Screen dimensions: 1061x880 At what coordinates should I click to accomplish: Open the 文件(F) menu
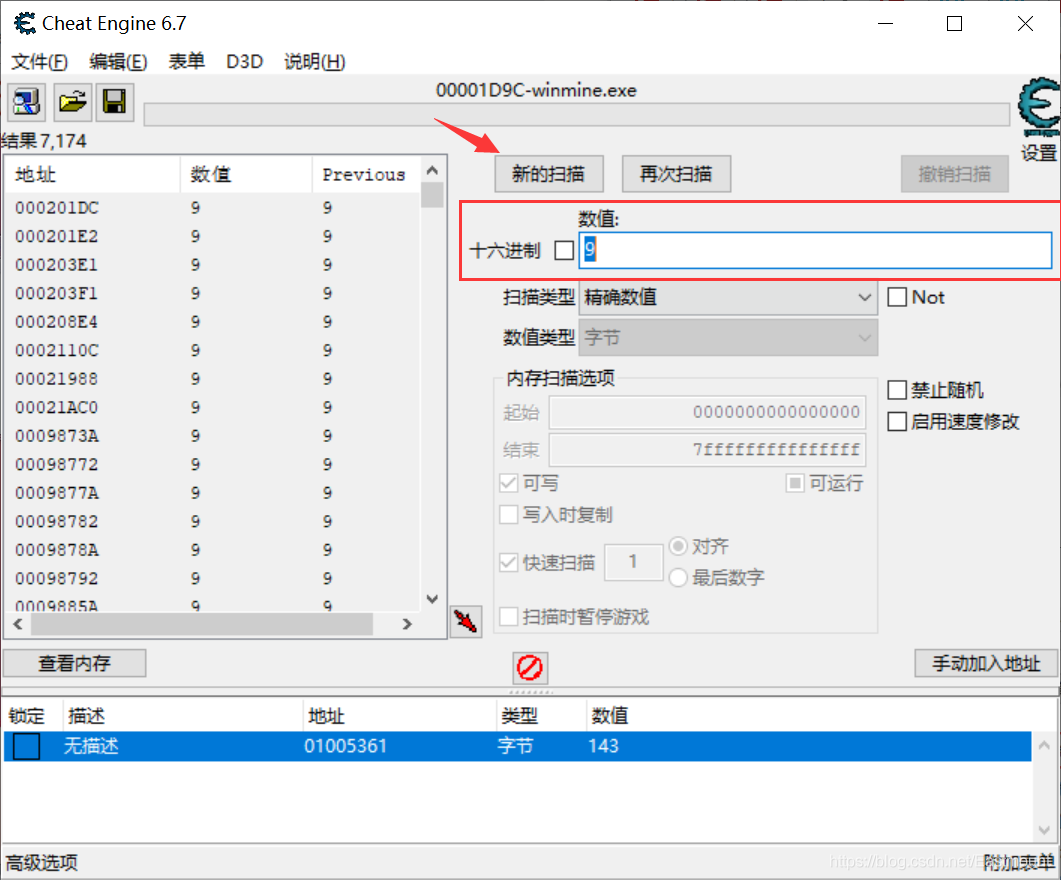(39, 62)
